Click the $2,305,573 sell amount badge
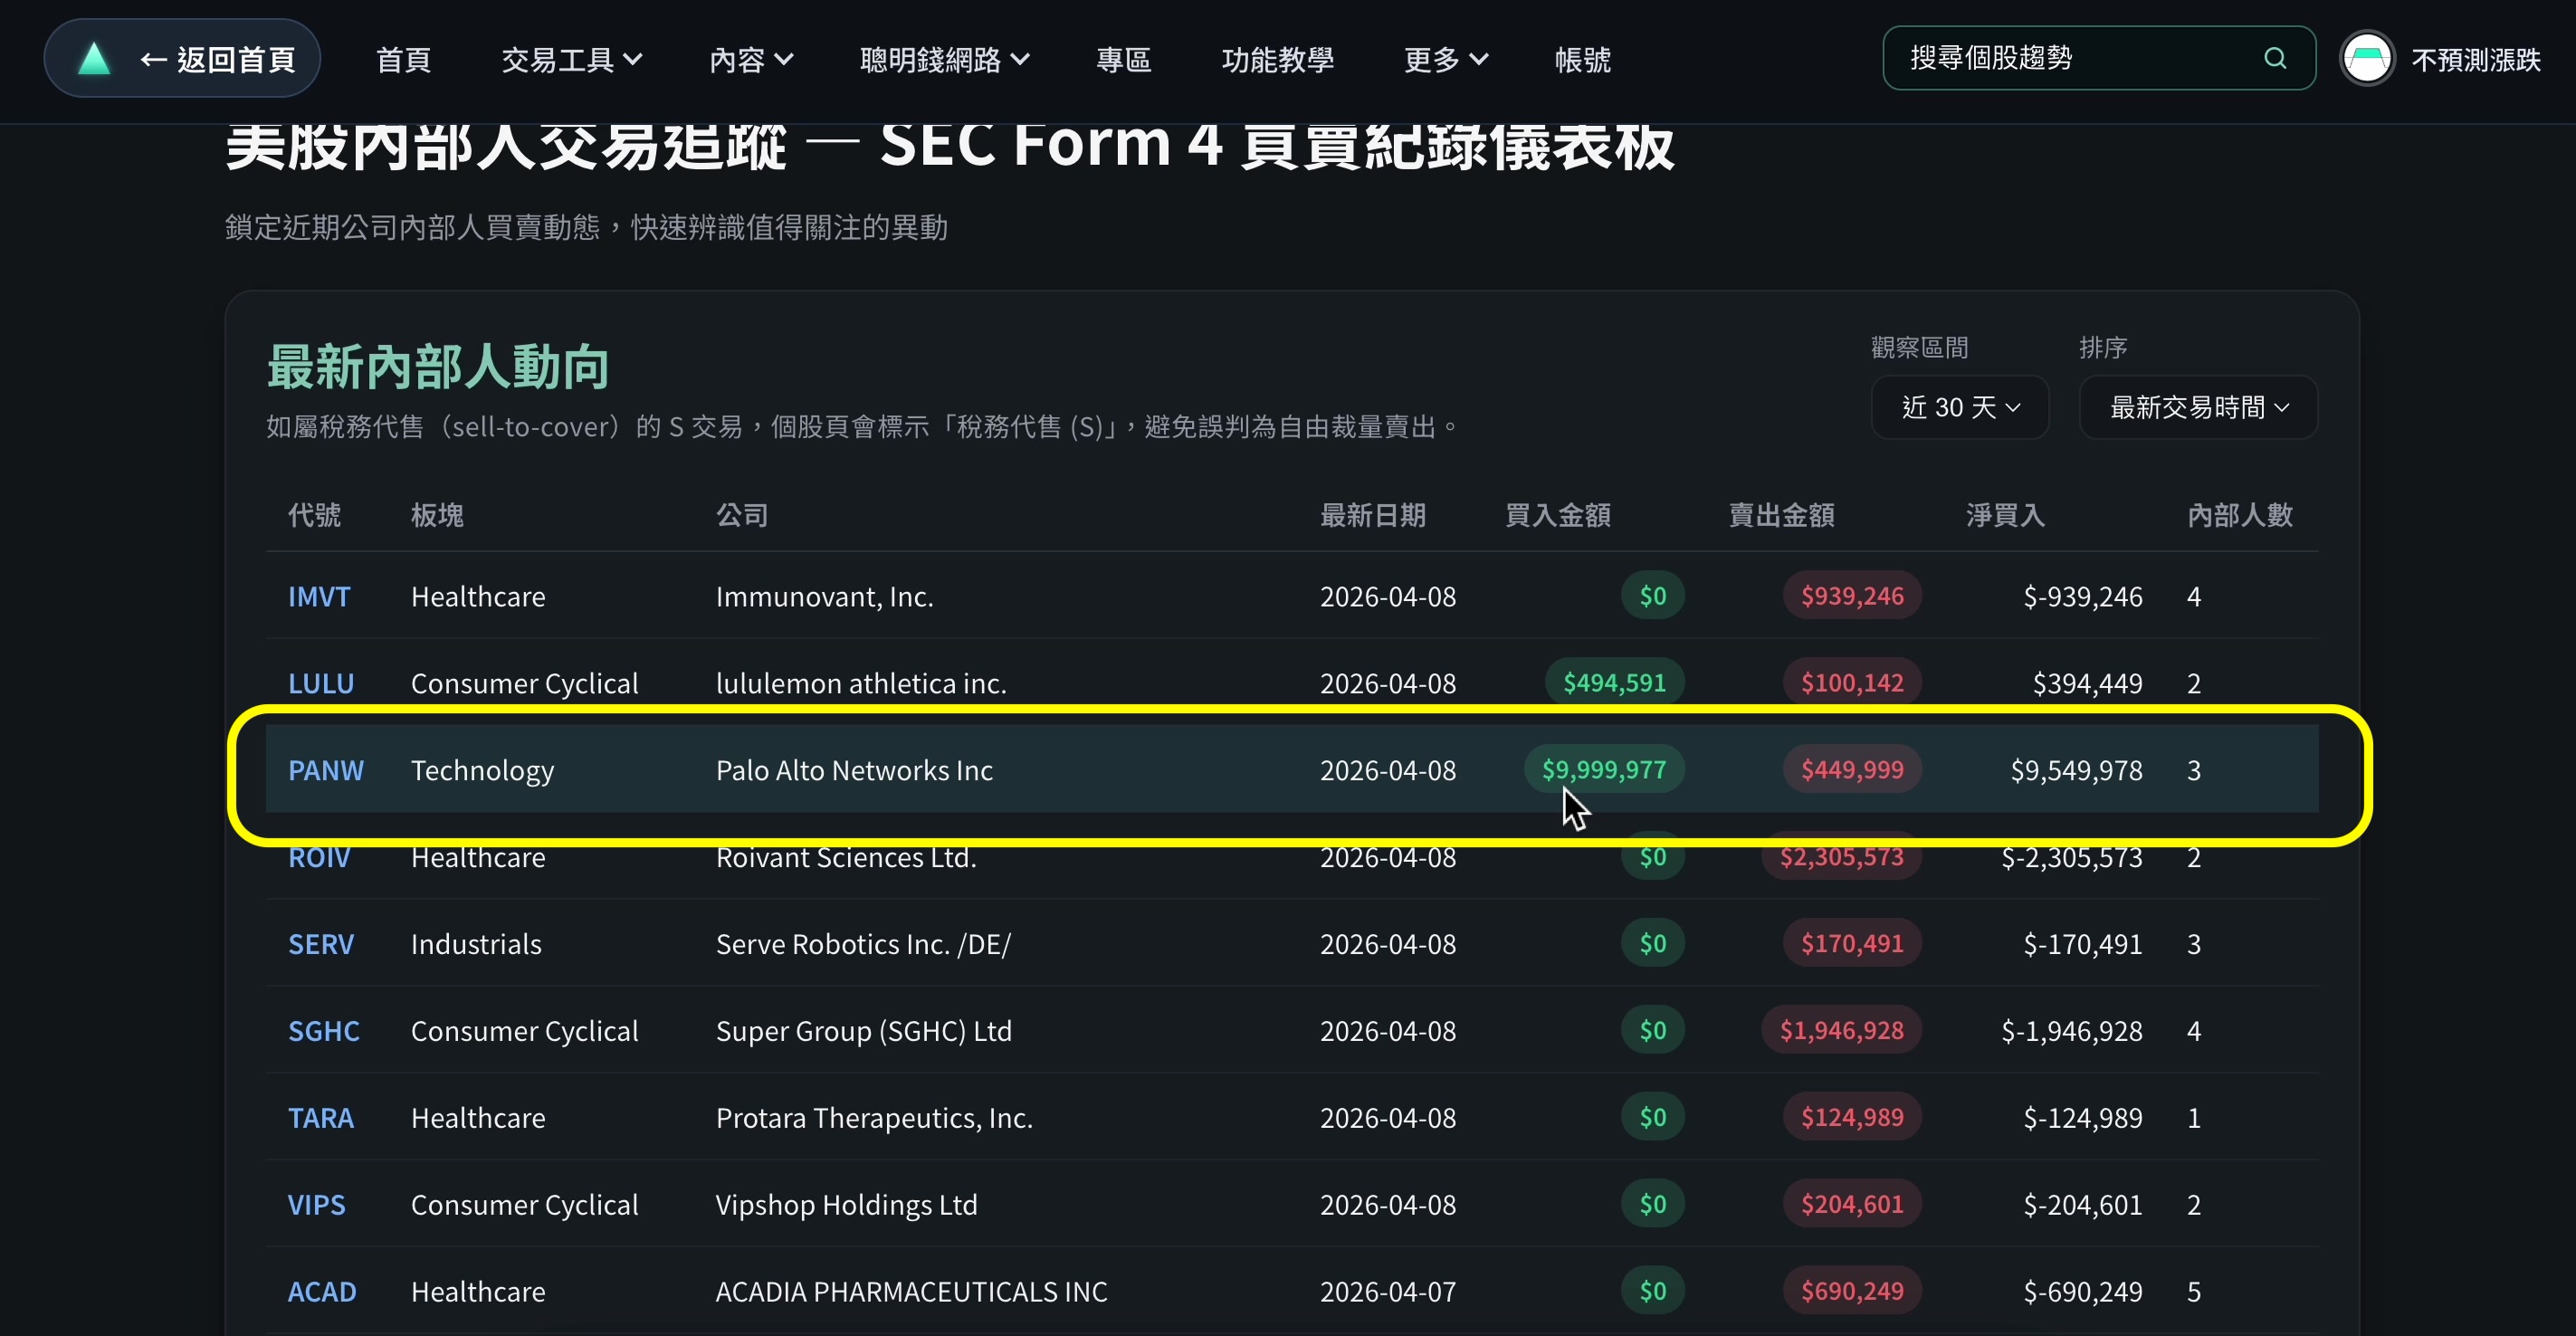Image resolution: width=2576 pixels, height=1336 pixels. click(x=1841, y=857)
